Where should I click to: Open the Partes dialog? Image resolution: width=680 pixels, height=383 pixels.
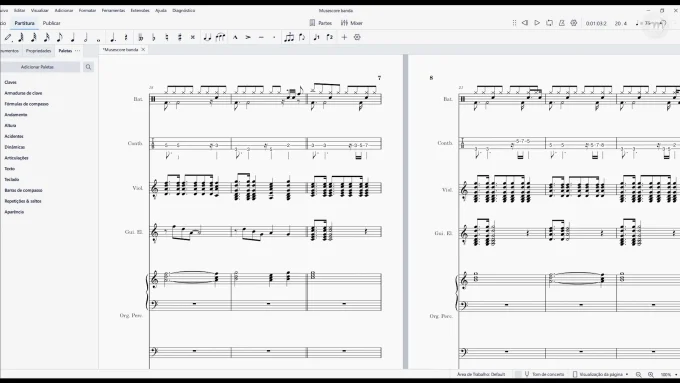320,23
